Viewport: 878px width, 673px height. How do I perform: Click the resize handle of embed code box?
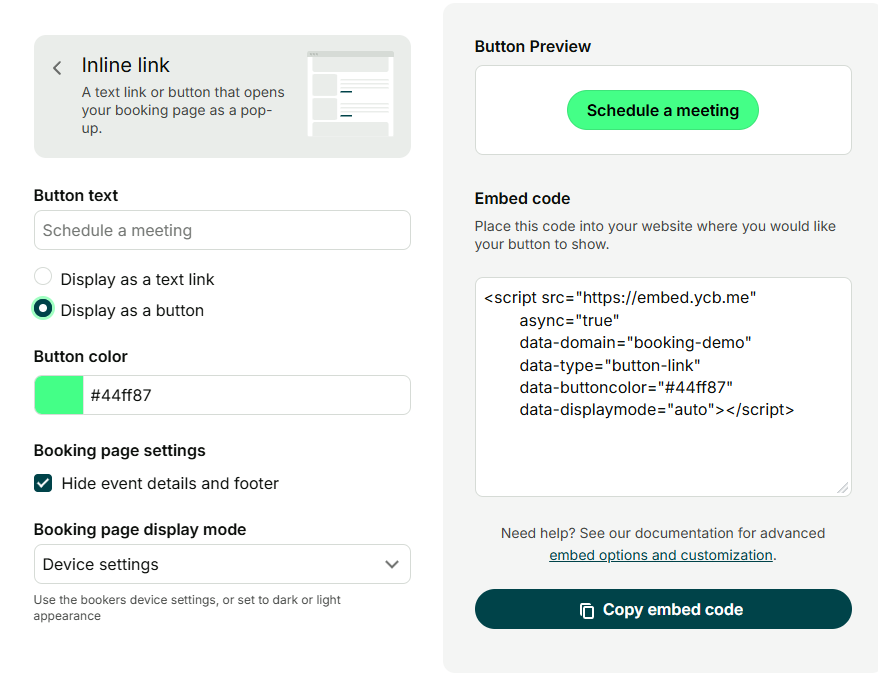pos(843,488)
